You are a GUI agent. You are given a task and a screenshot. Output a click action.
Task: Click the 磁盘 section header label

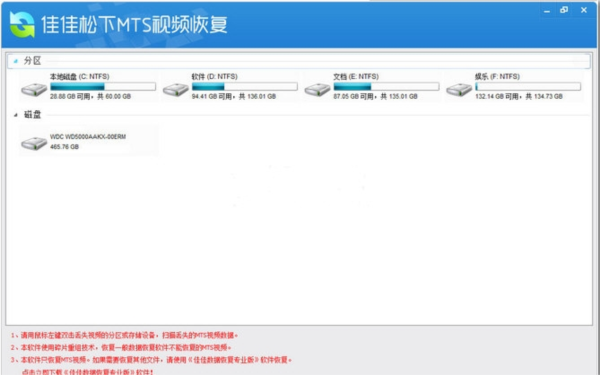[x=33, y=114]
